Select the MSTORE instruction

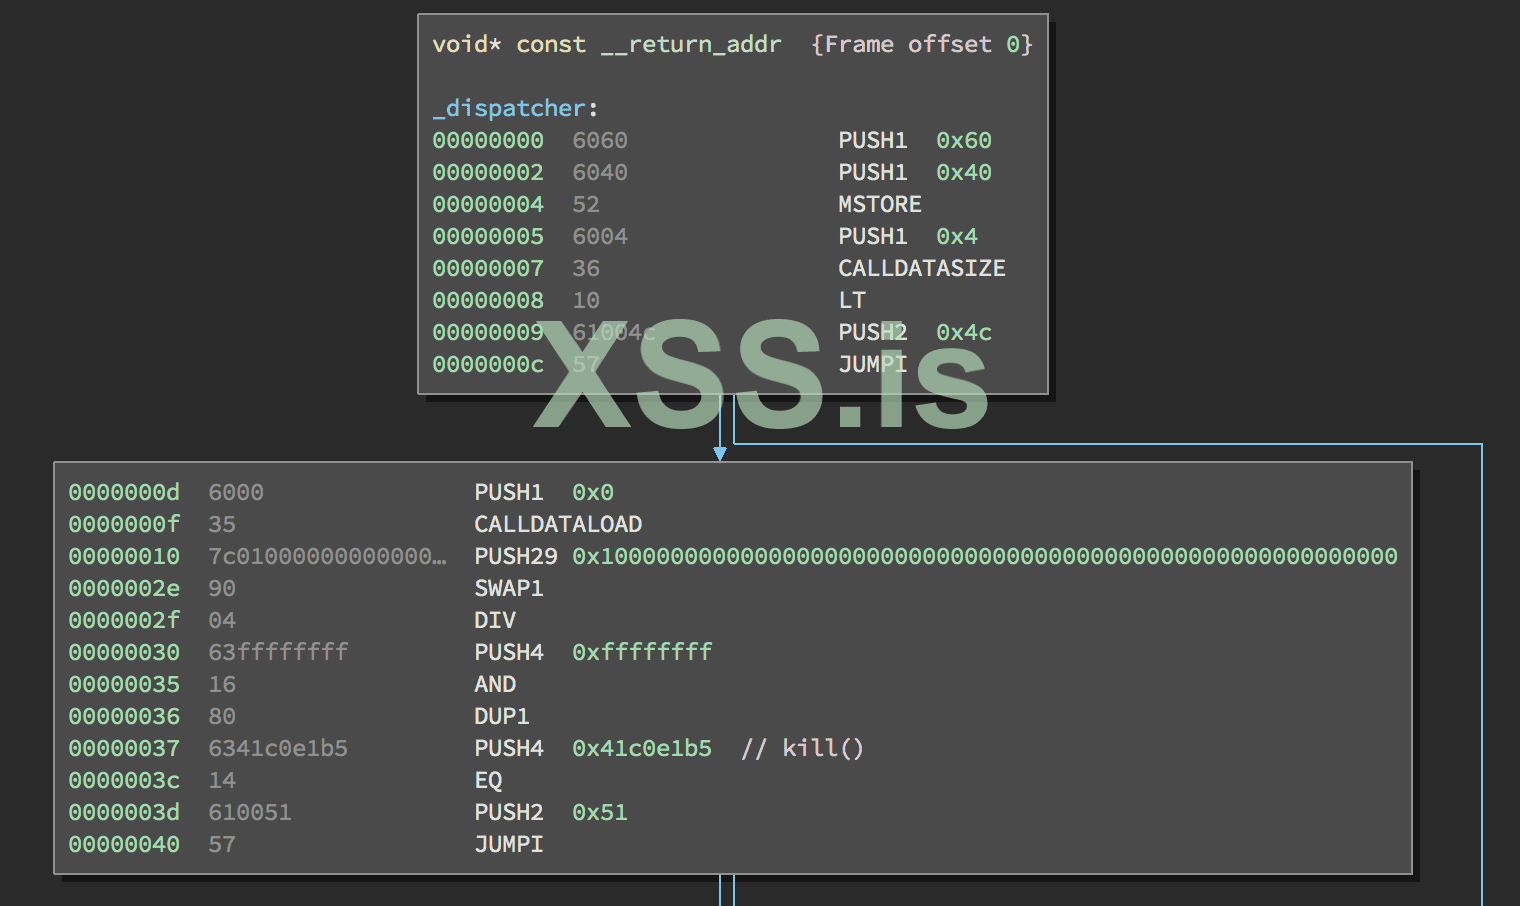click(880, 204)
